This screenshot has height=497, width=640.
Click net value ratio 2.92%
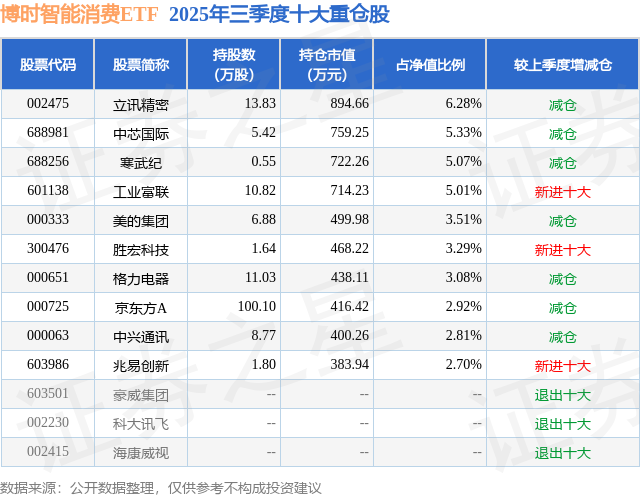point(463,306)
